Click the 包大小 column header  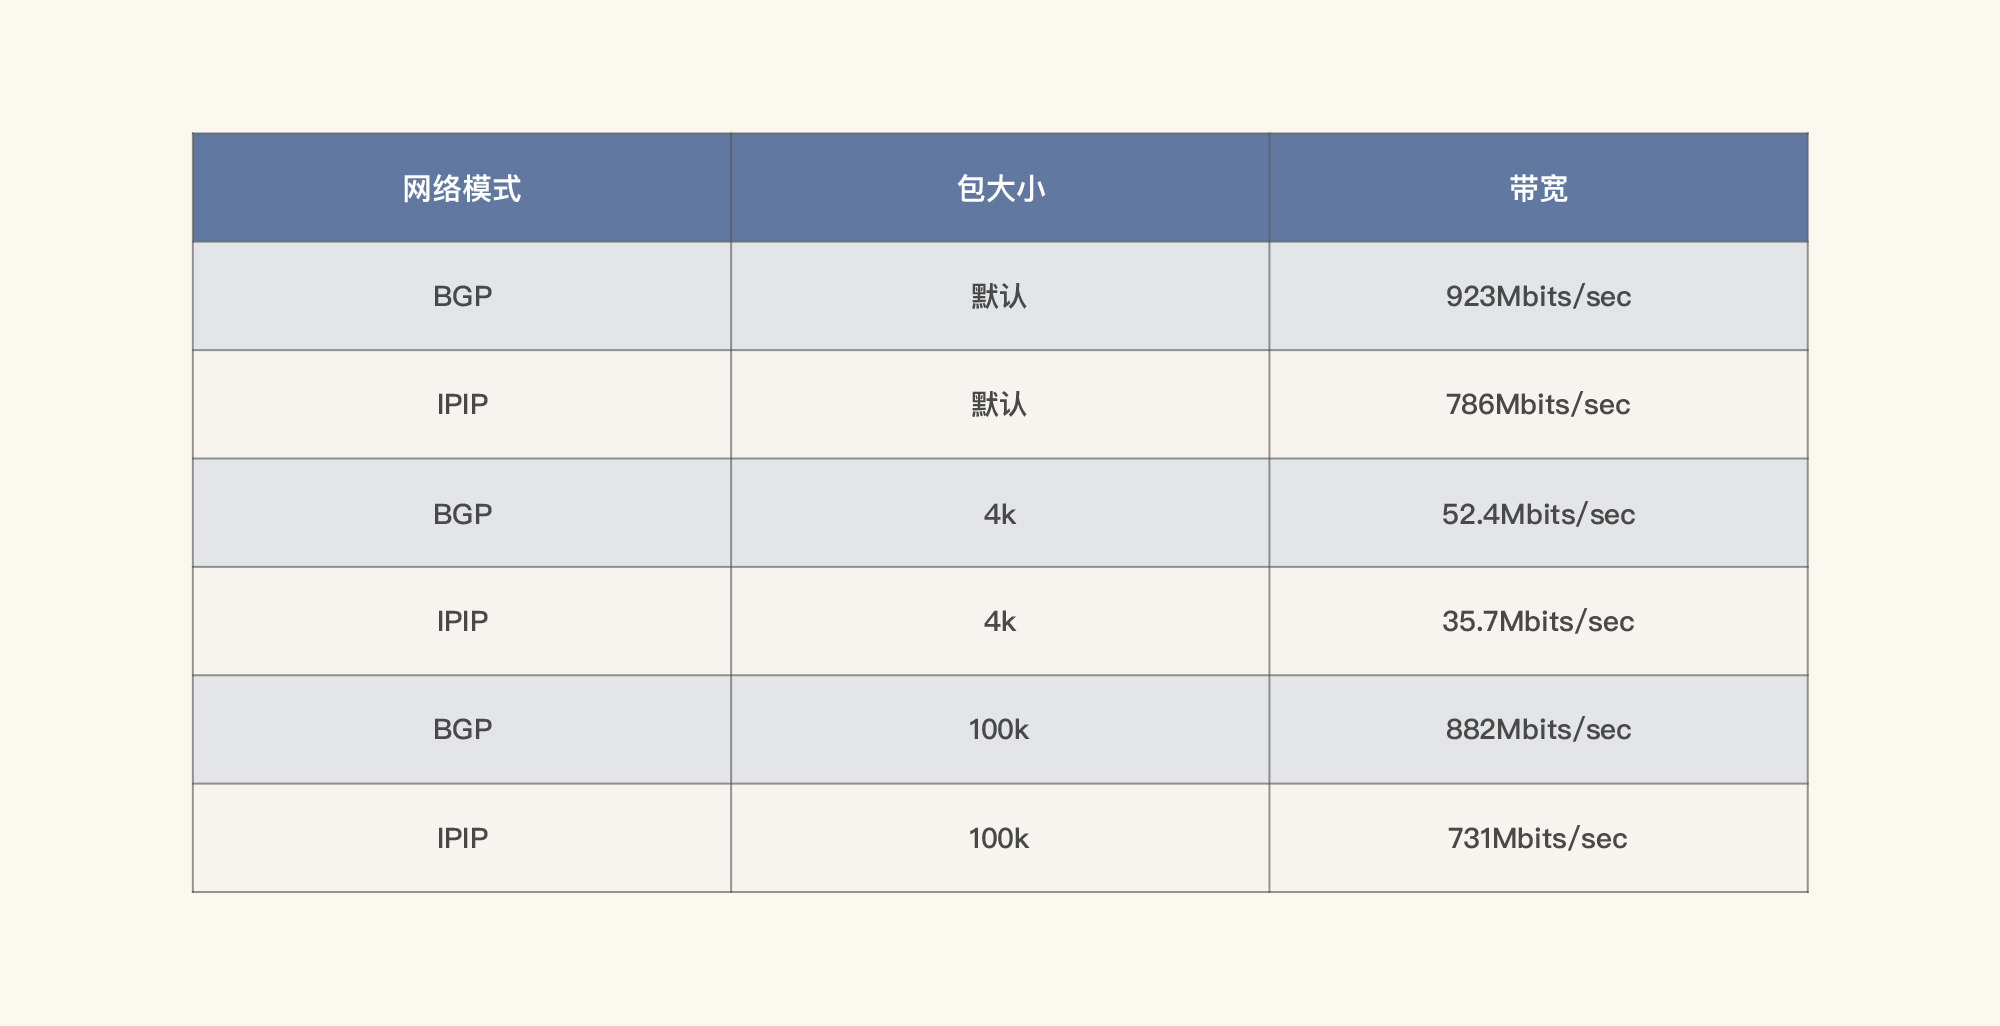(1000, 189)
